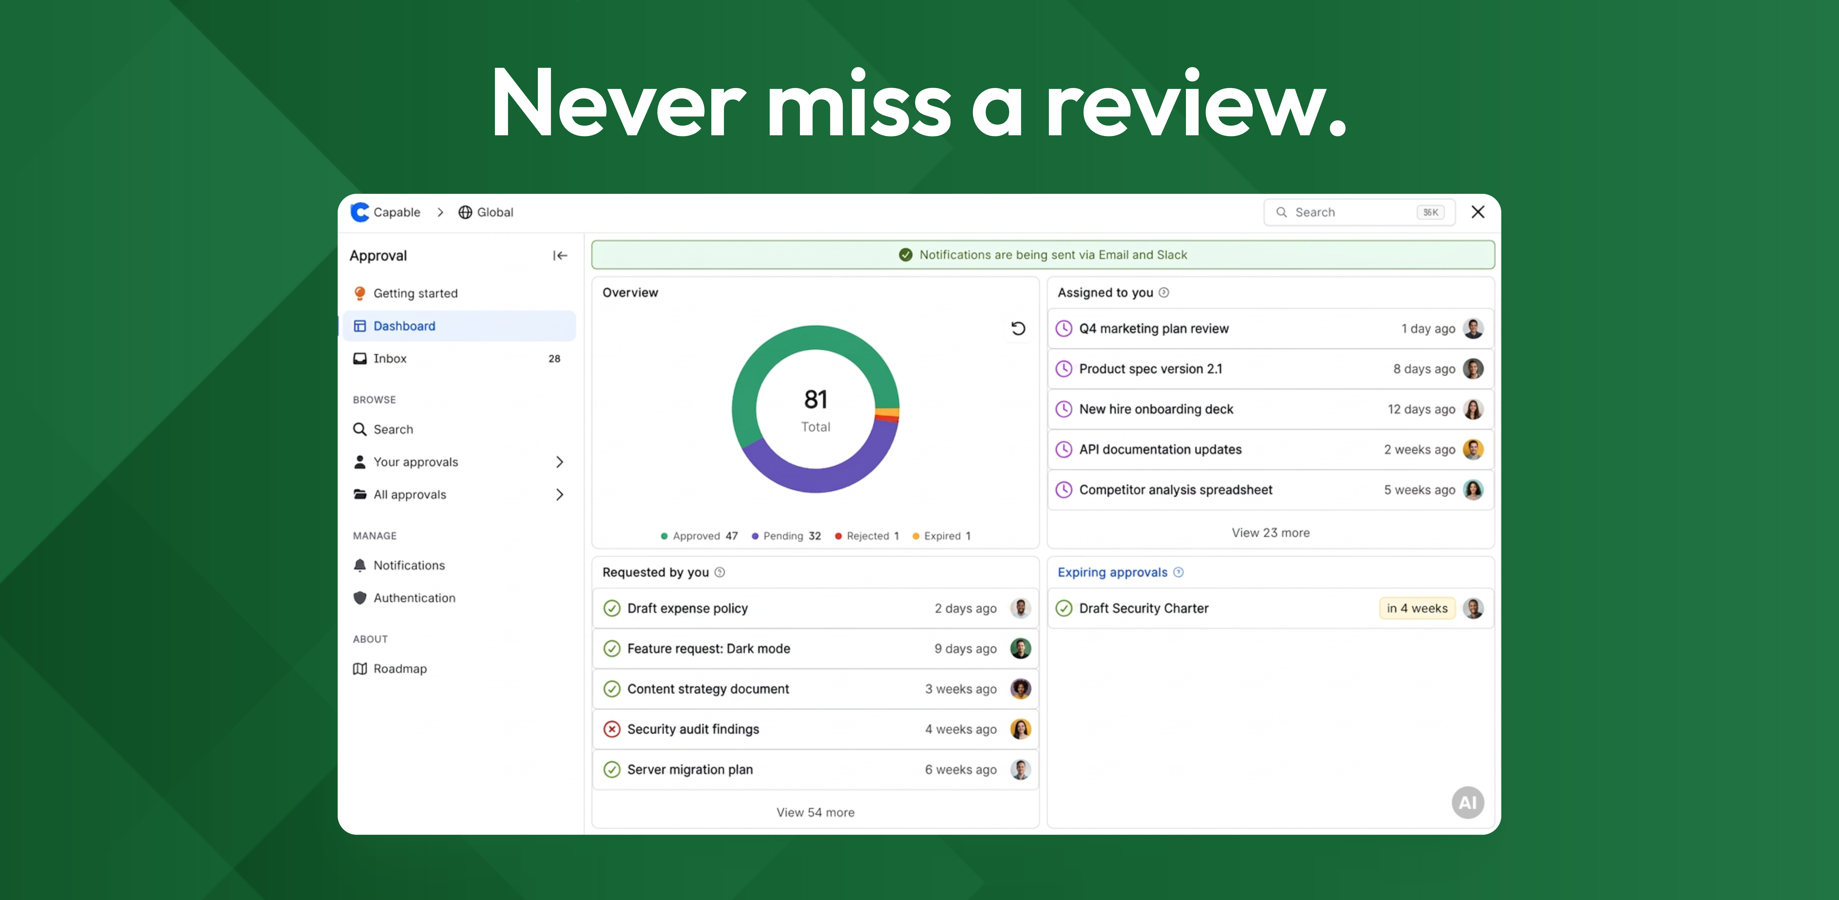1839x900 pixels.
Task: Click avatar on Draft Security Charter row
Action: [x=1473, y=608]
